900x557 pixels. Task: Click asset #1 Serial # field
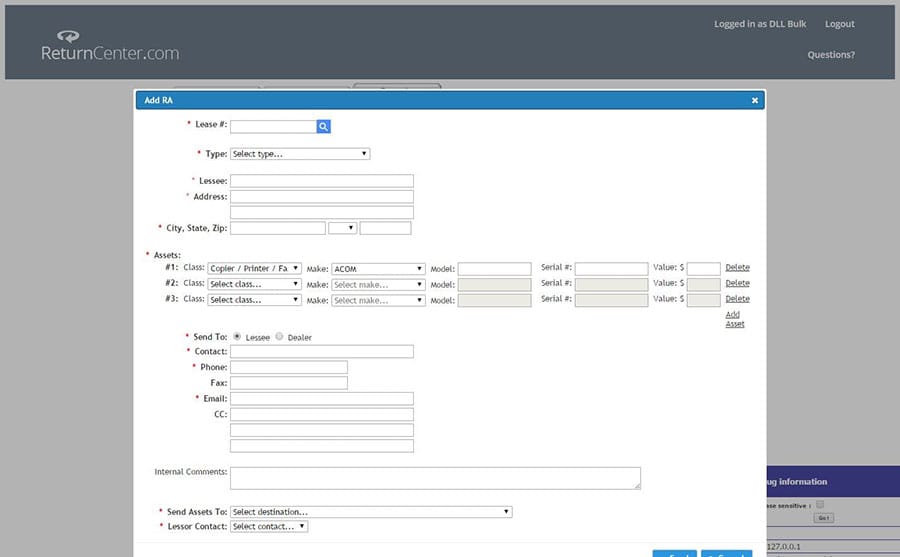pos(611,269)
